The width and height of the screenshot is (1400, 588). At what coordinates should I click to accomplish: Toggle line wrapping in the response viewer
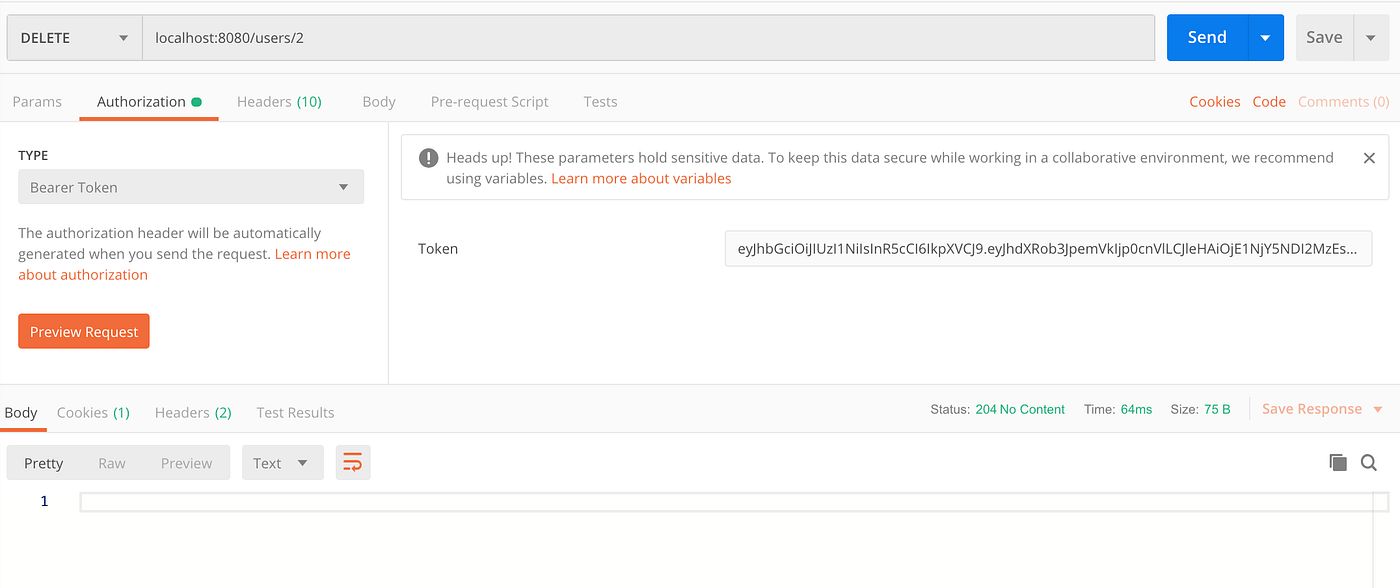click(352, 462)
